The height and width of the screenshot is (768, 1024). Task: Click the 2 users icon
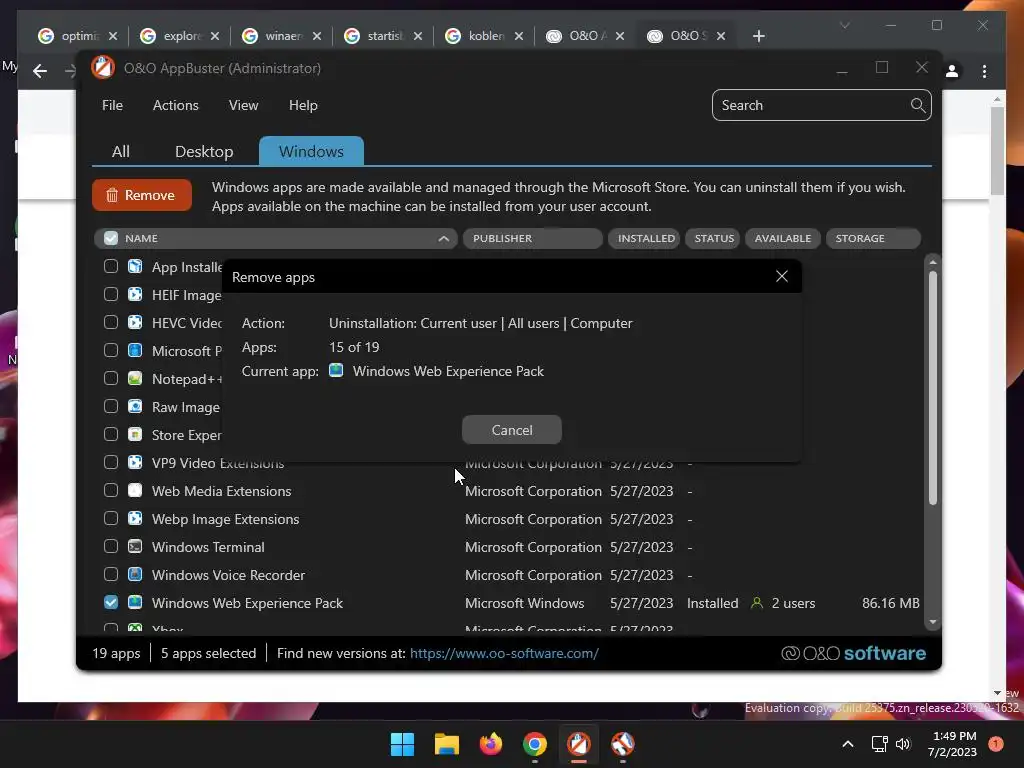pos(757,603)
